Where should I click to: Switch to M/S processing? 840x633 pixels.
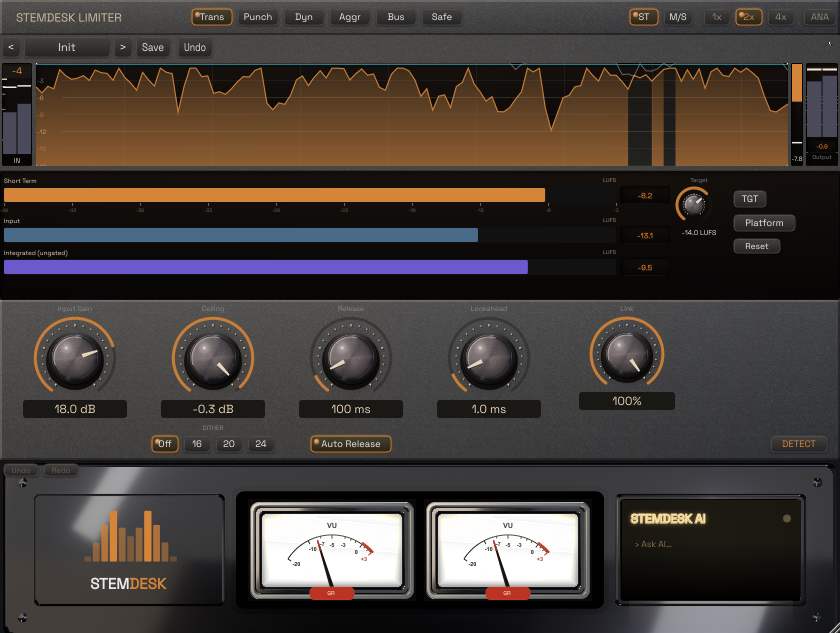coord(678,17)
